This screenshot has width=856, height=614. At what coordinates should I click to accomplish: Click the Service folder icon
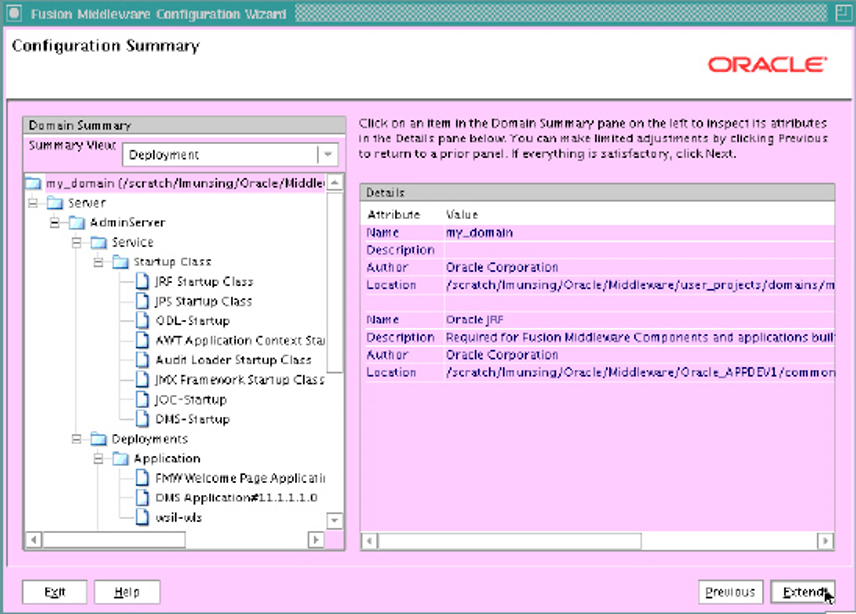tap(99, 242)
